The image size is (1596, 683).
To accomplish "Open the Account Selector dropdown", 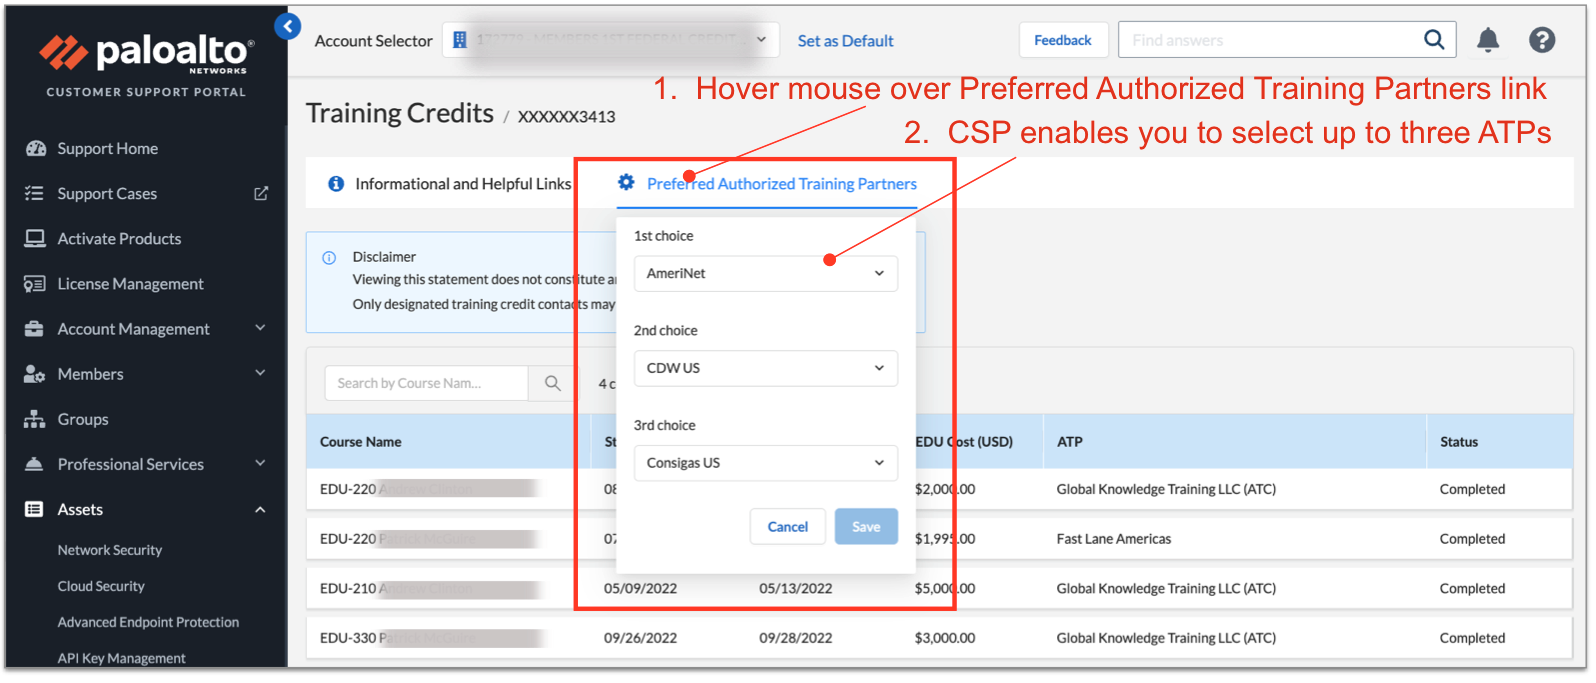I will click(611, 40).
